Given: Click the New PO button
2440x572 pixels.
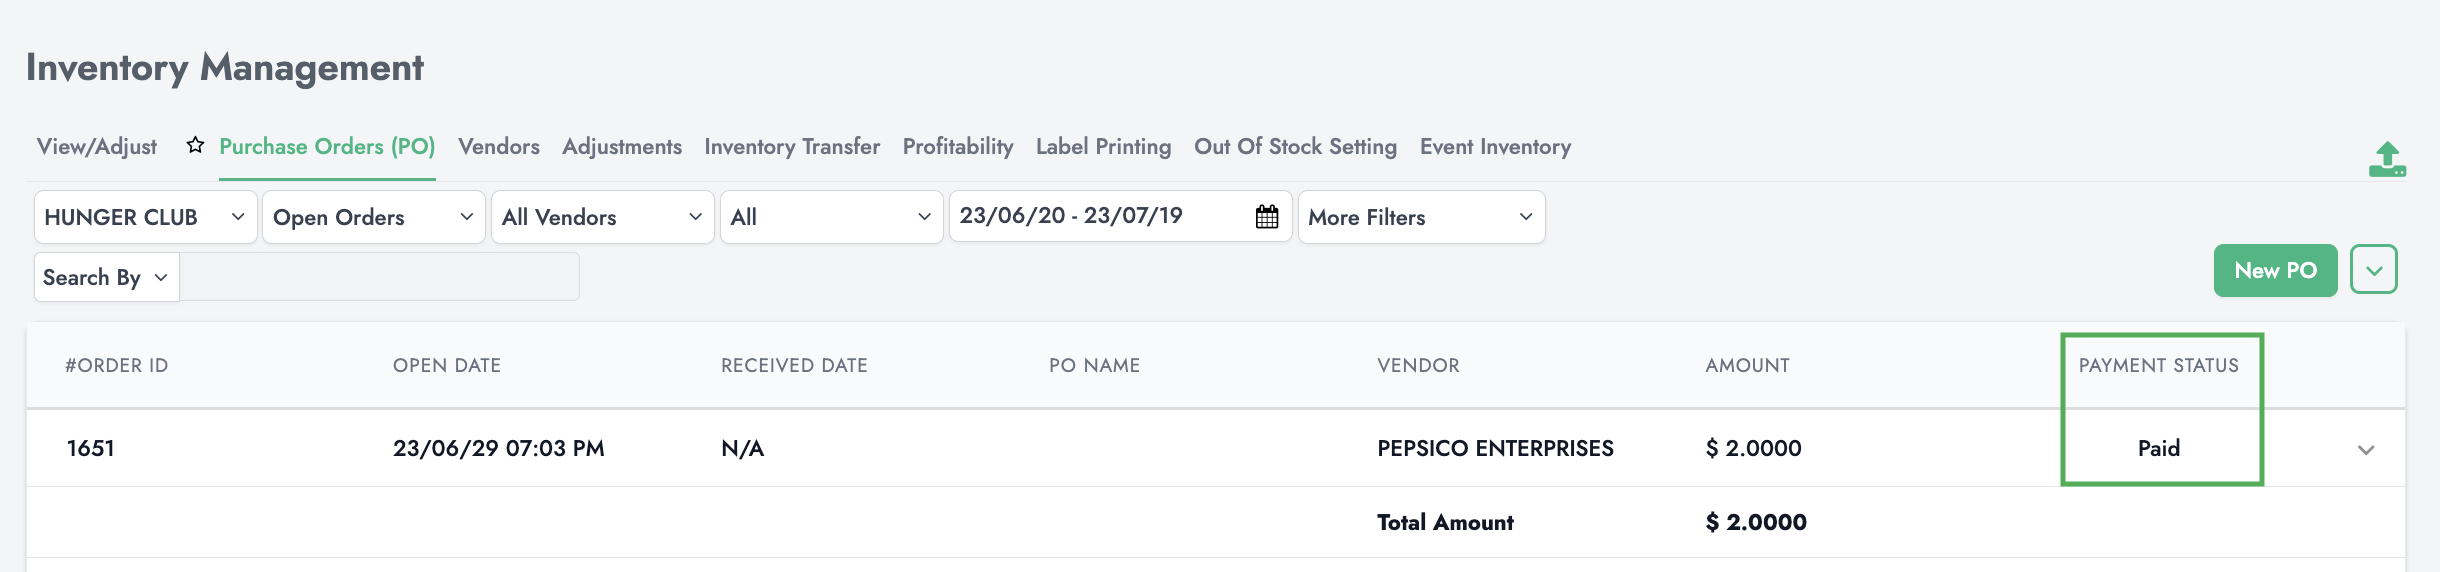Looking at the screenshot, I should (2275, 270).
